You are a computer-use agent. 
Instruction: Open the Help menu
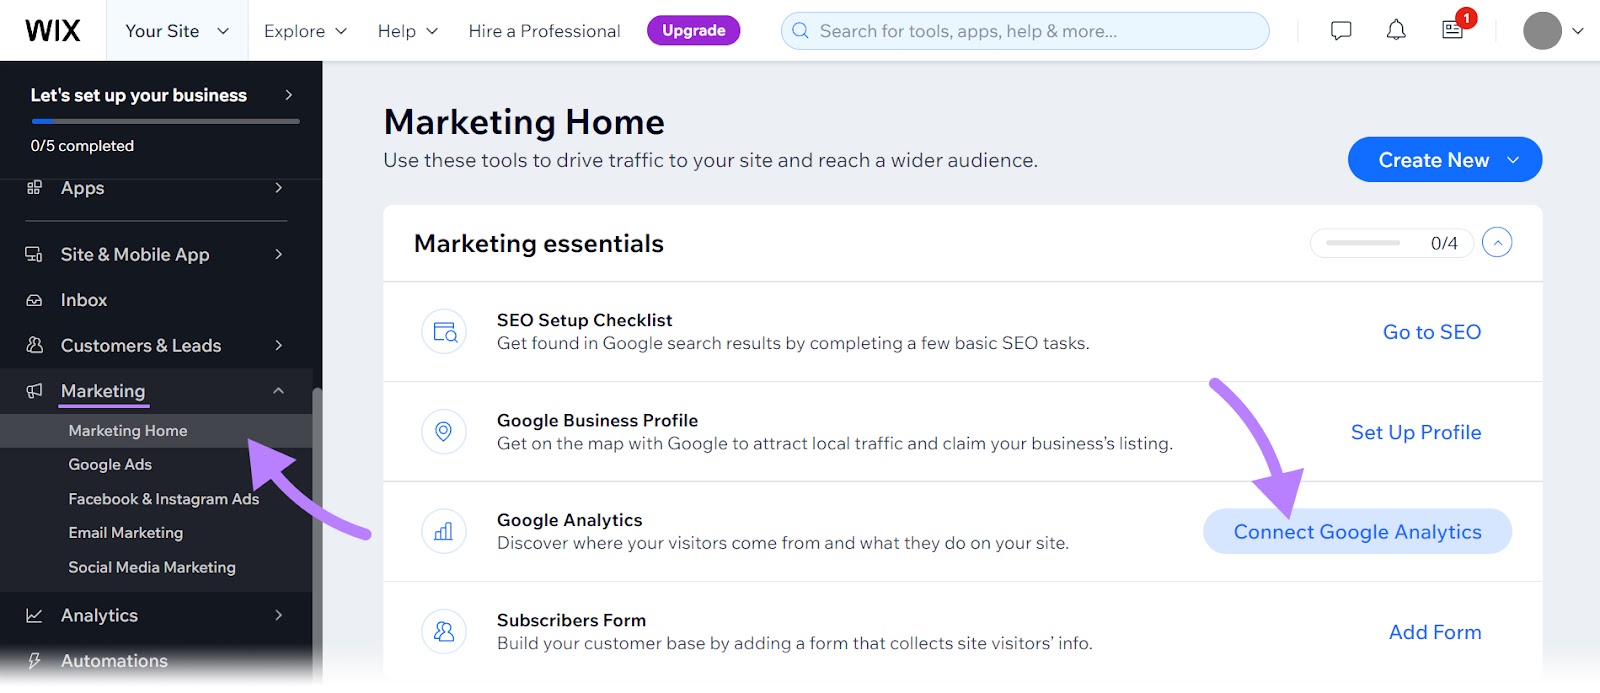405,30
